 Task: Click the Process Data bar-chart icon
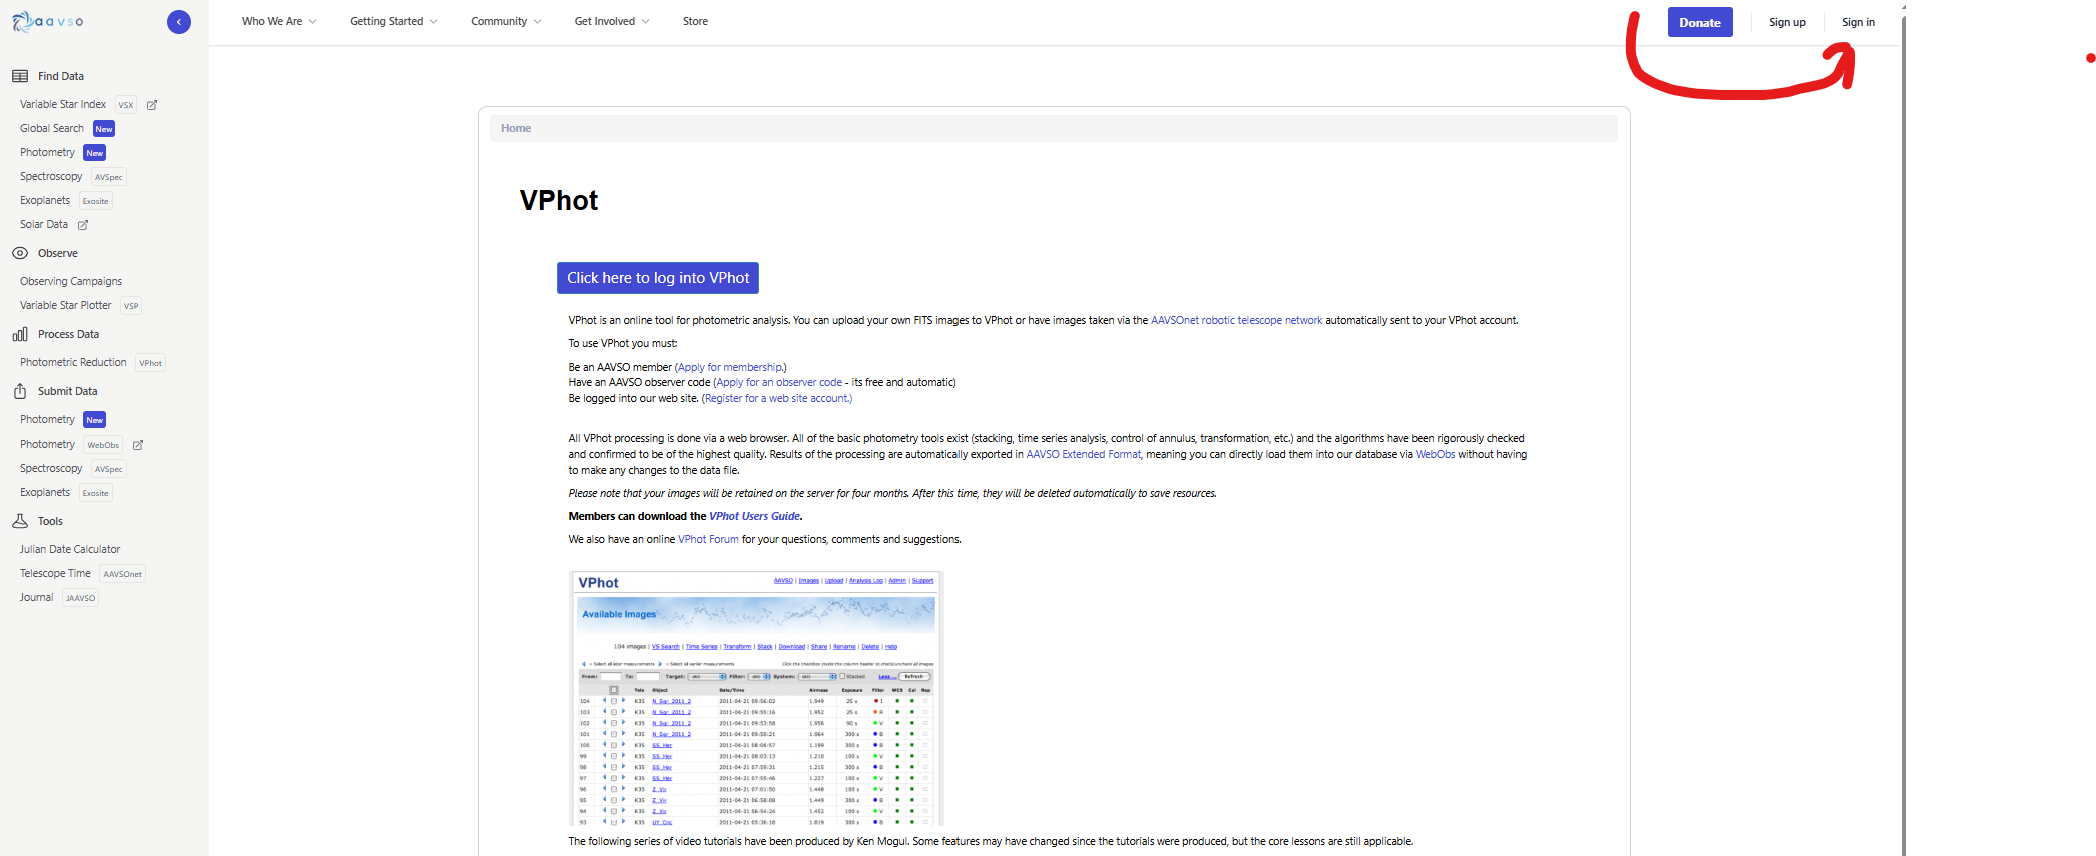coord(20,334)
